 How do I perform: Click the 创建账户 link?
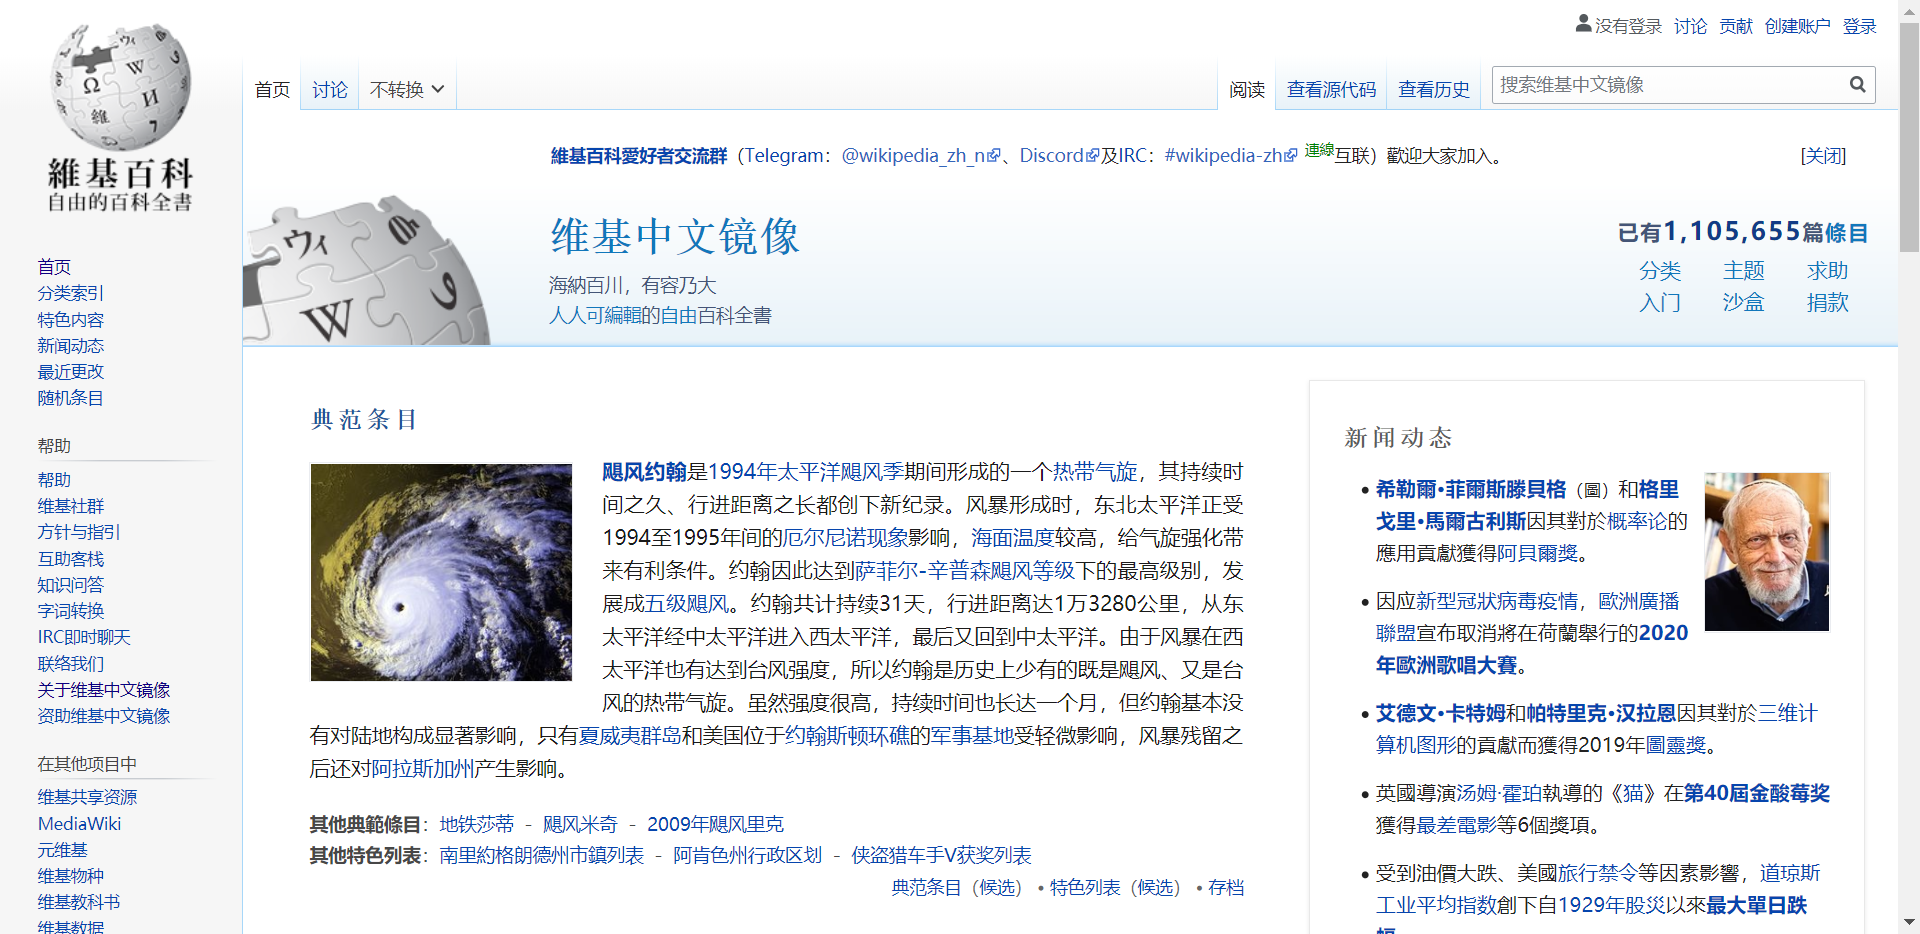[x=1797, y=26]
